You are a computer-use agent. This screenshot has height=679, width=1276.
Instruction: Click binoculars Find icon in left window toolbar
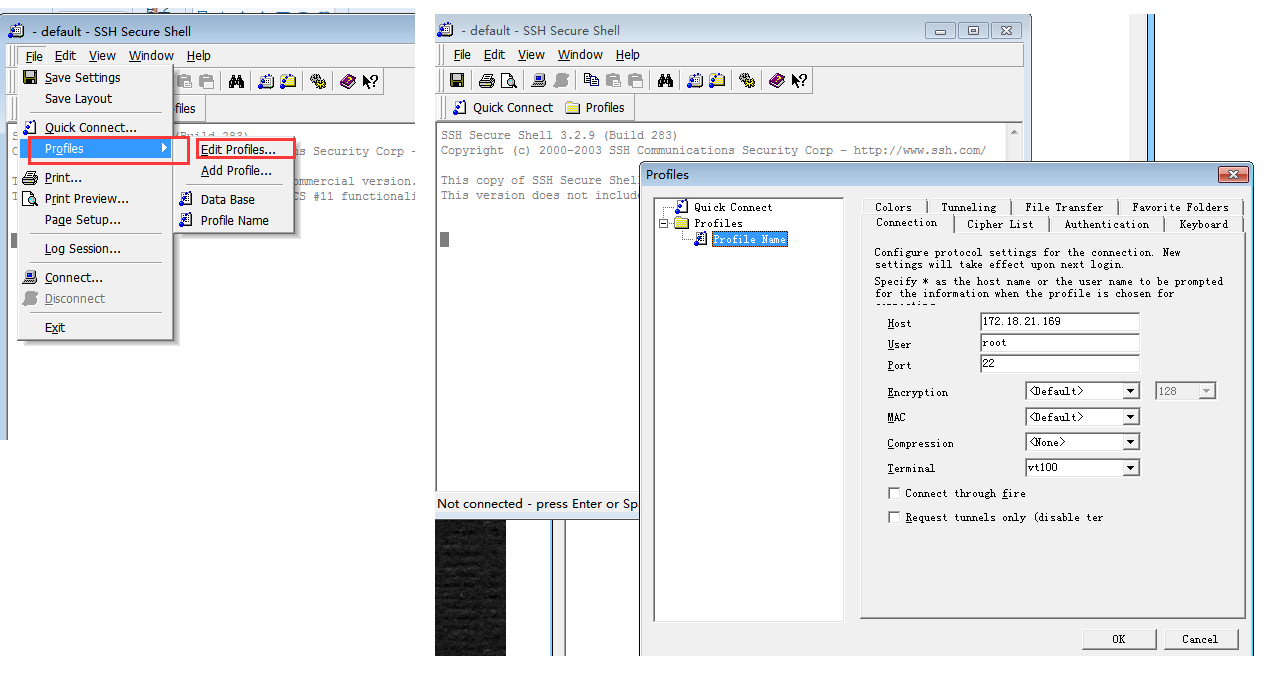pyautogui.click(x=237, y=82)
